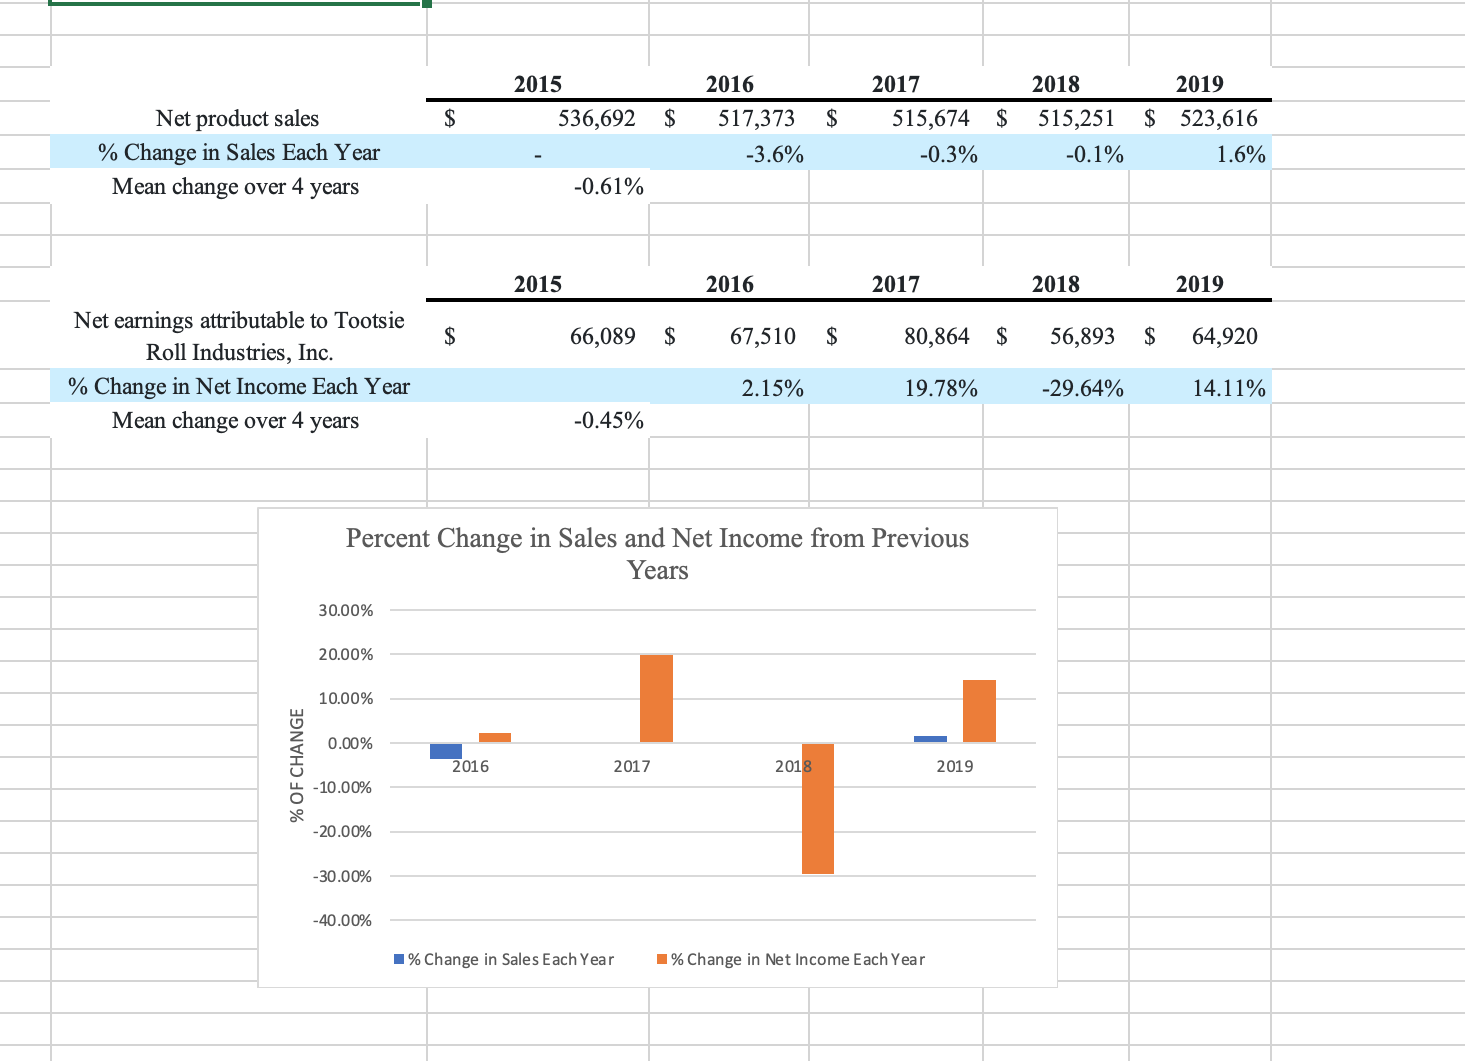This screenshot has width=1465, height=1061.
Task: Click the 2019 category label on the chart axis
Action: click(x=955, y=766)
